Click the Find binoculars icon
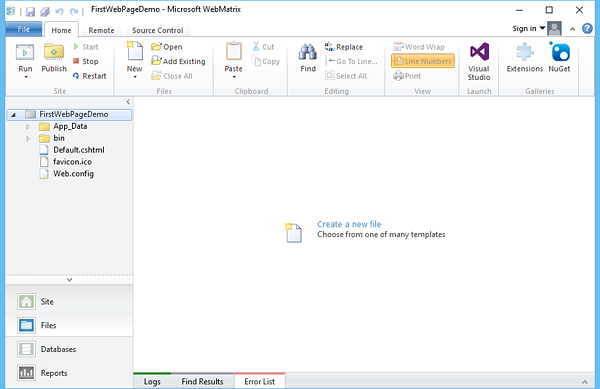The height and width of the screenshot is (389, 600). pyautogui.click(x=308, y=52)
